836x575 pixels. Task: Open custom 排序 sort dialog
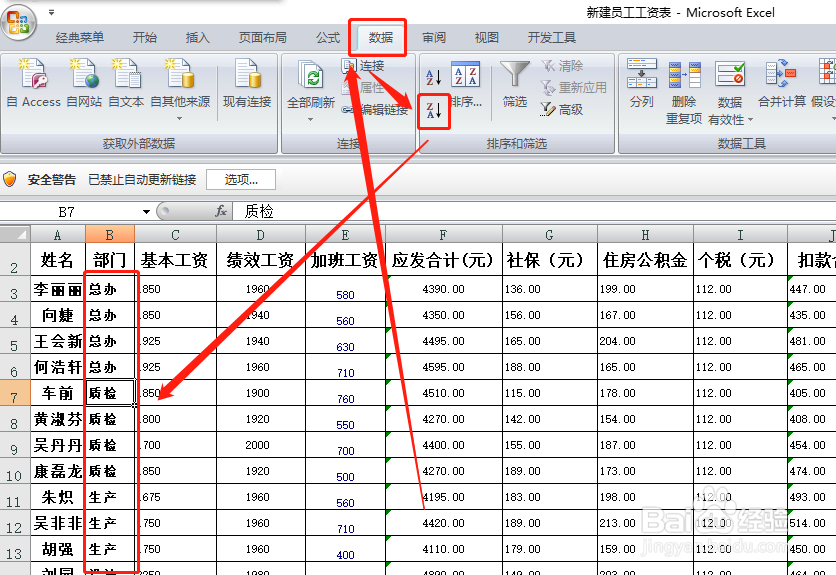pyautogui.click(x=466, y=84)
